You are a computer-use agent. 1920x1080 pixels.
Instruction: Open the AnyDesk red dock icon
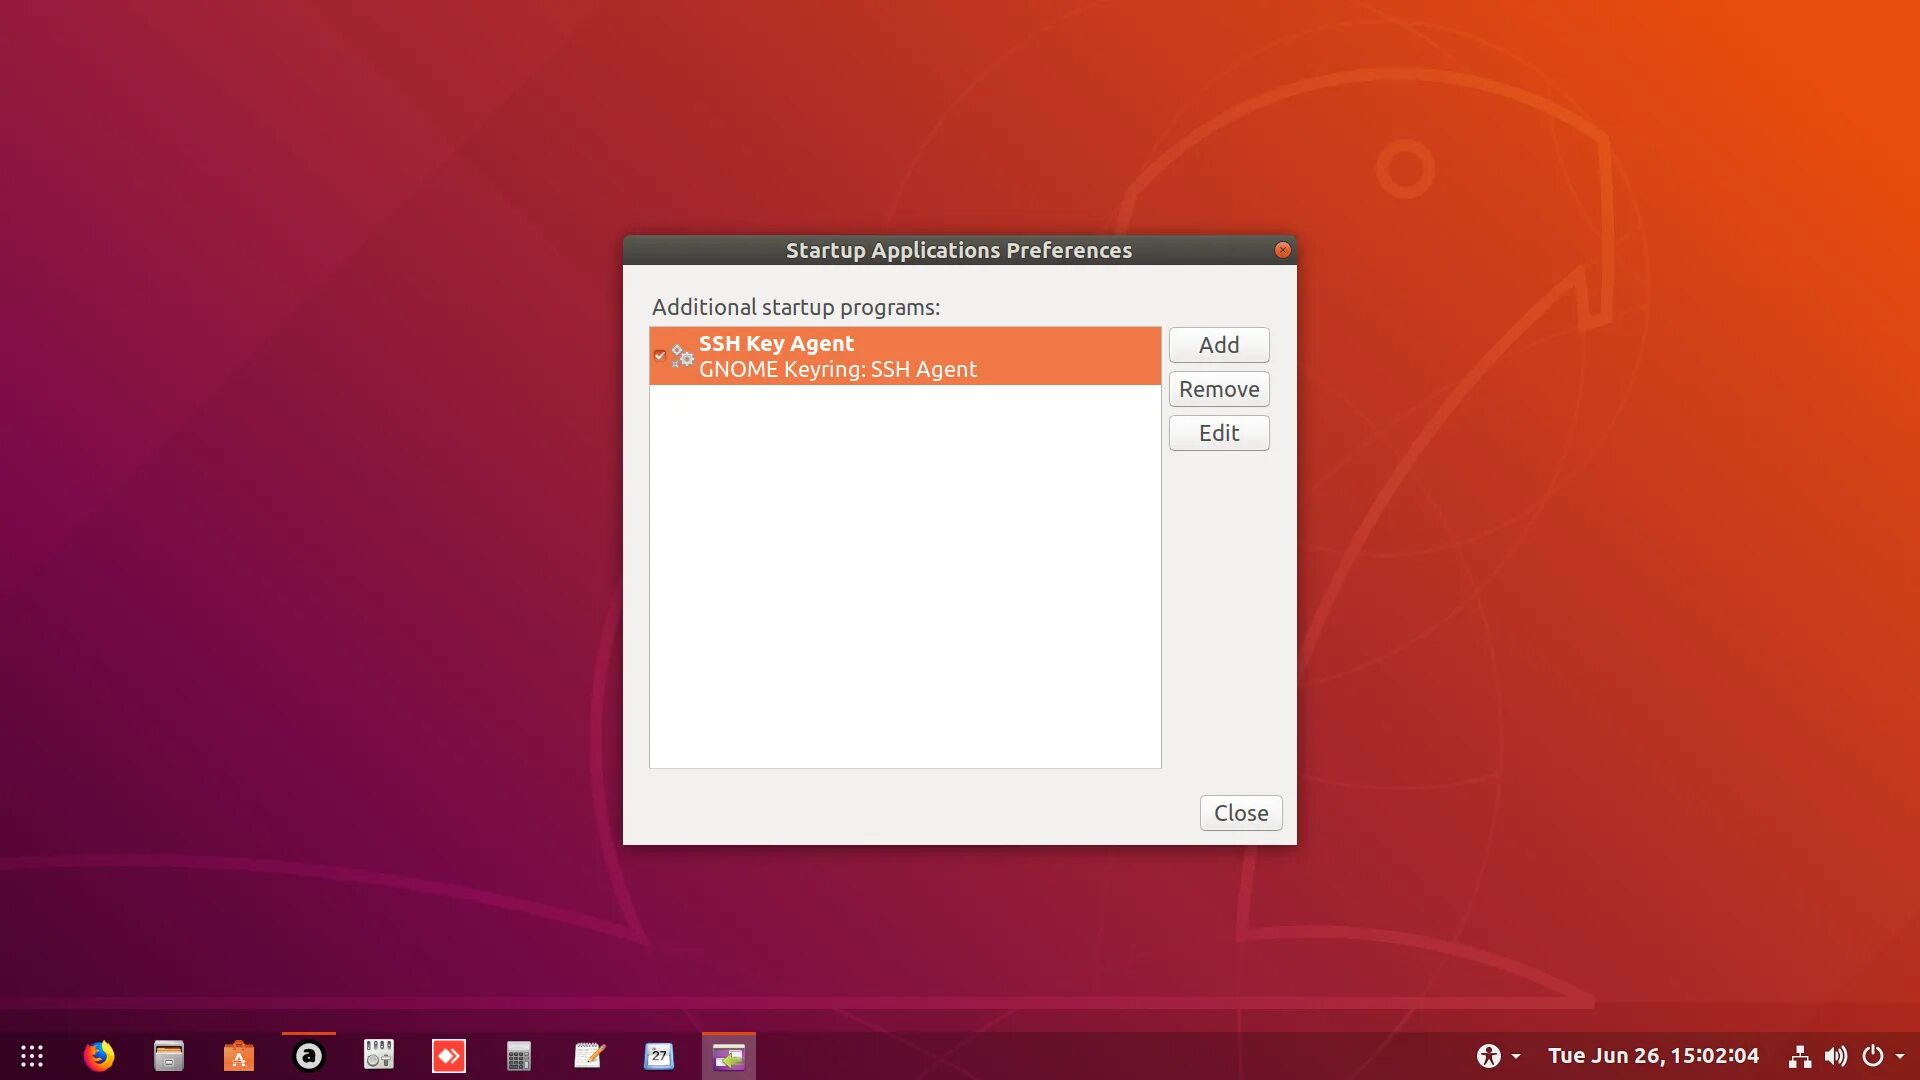pos(448,1056)
